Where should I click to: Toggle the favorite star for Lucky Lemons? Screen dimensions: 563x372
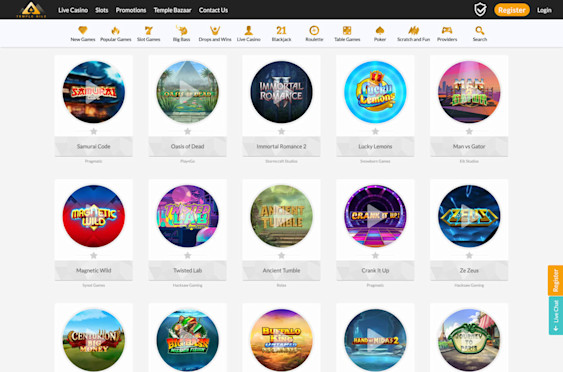[375, 131]
